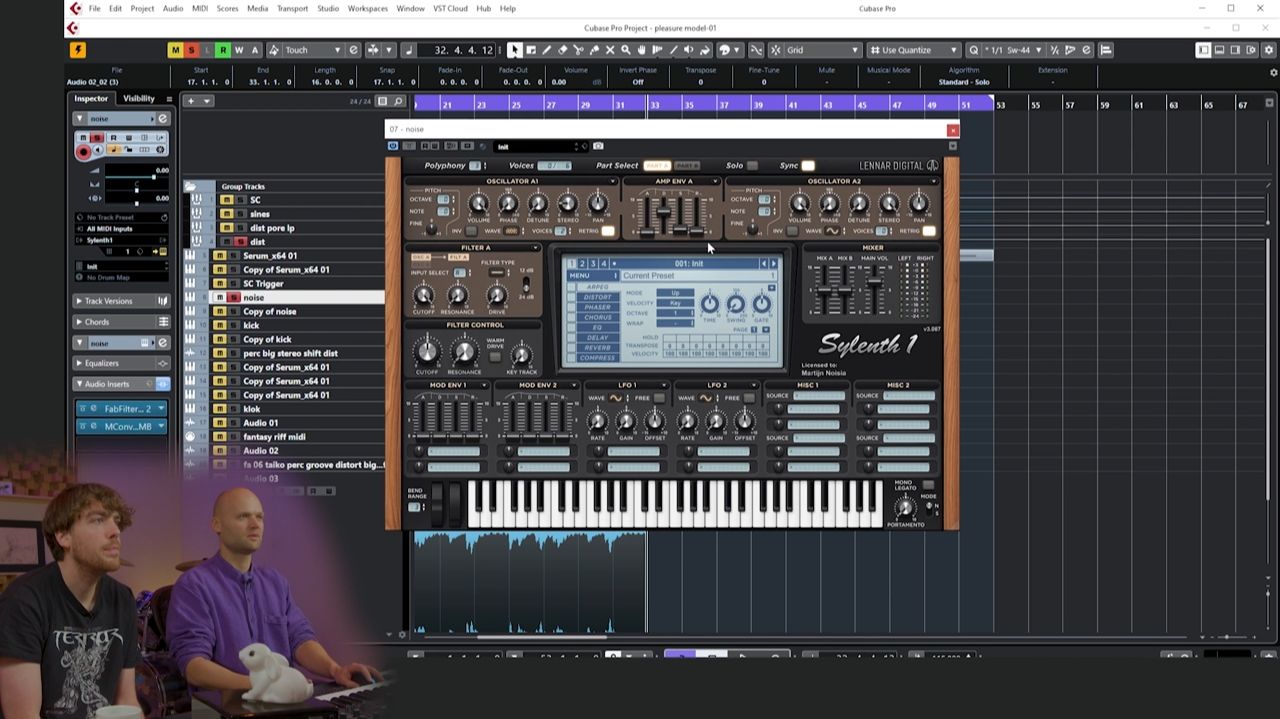Viewport: 1280px width, 719px height.
Task: Select the Glue tool
Action: (594, 50)
